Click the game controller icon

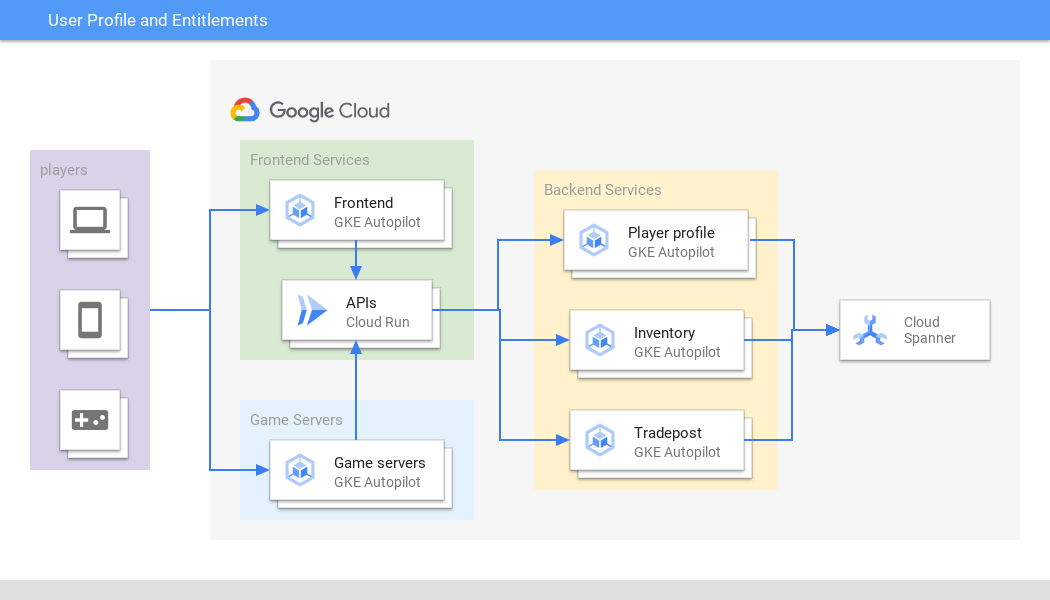click(x=90, y=420)
